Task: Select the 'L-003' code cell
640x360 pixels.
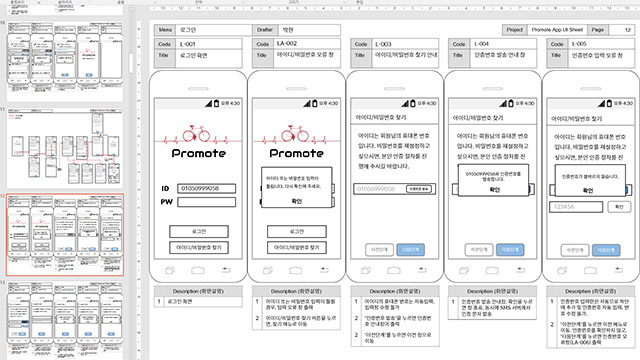Action: pyautogui.click(x=405, y=44)
